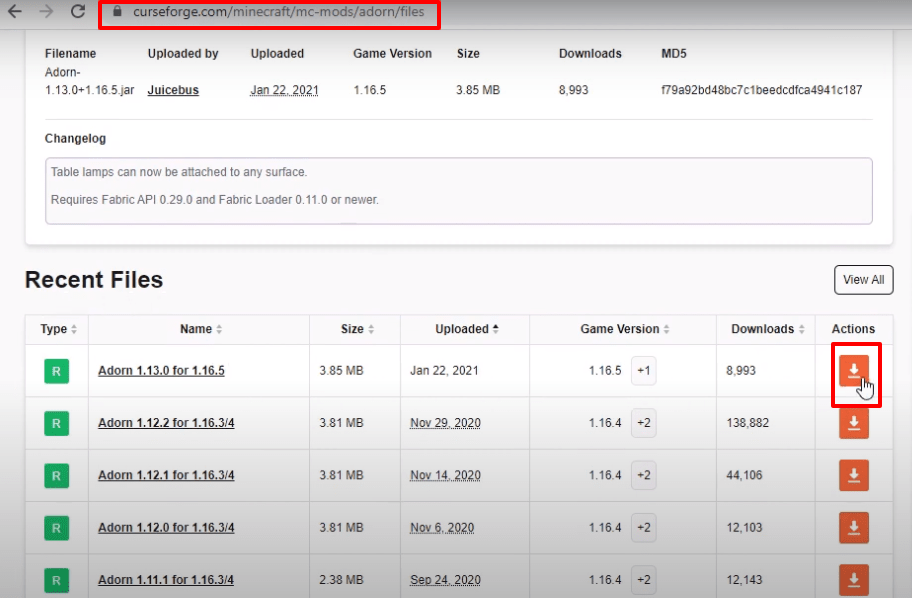Click release type R badge for Adorn 1.13.0

tap(56, 371)
